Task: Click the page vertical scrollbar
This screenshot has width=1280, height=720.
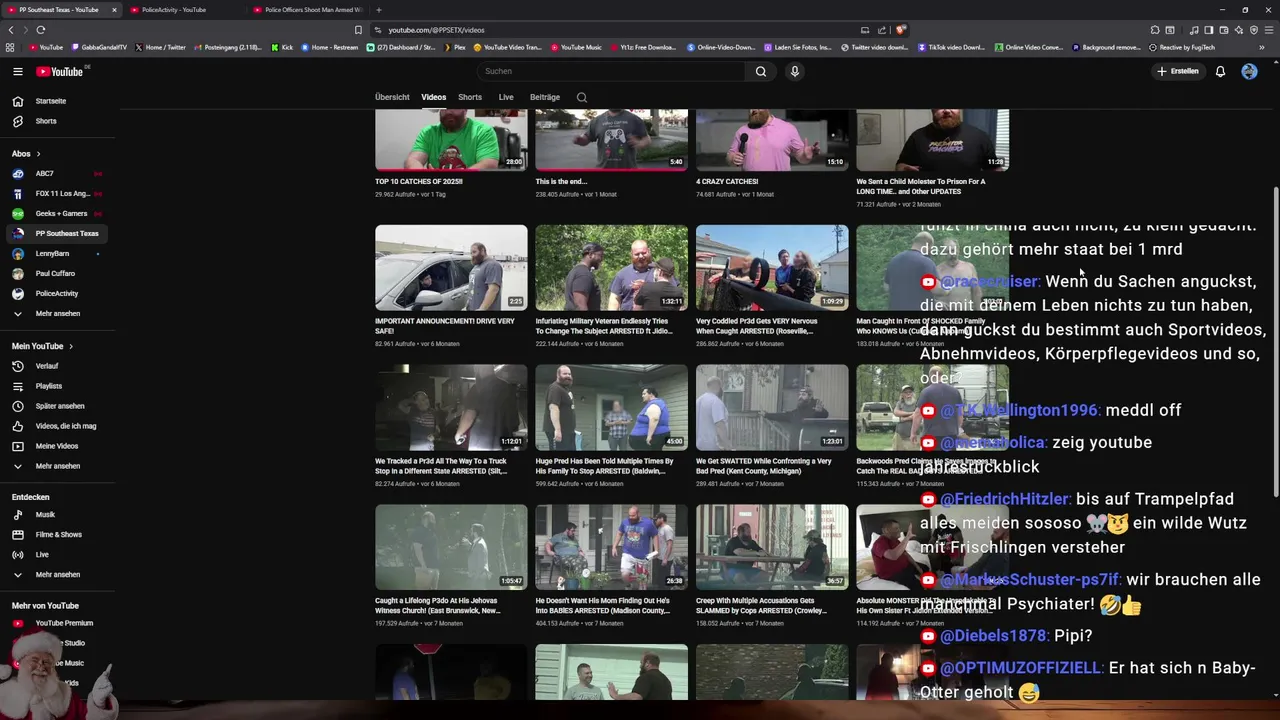Action: [1275, 340]
